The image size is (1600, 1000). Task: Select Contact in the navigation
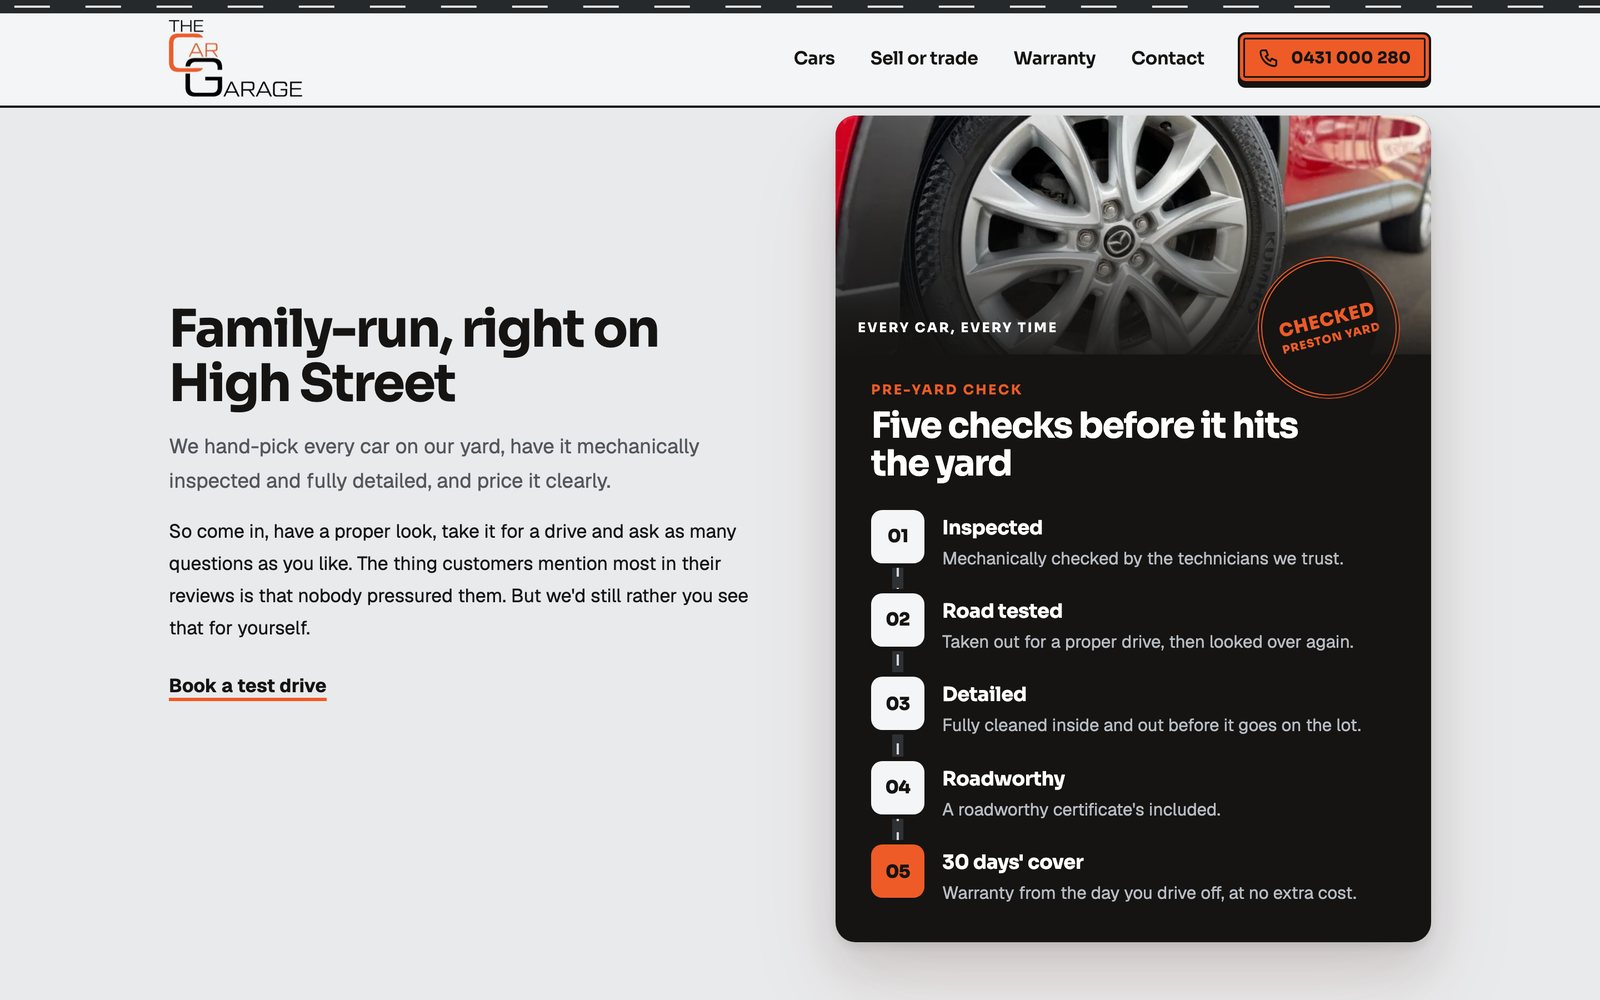click(x=1167, y=58)
